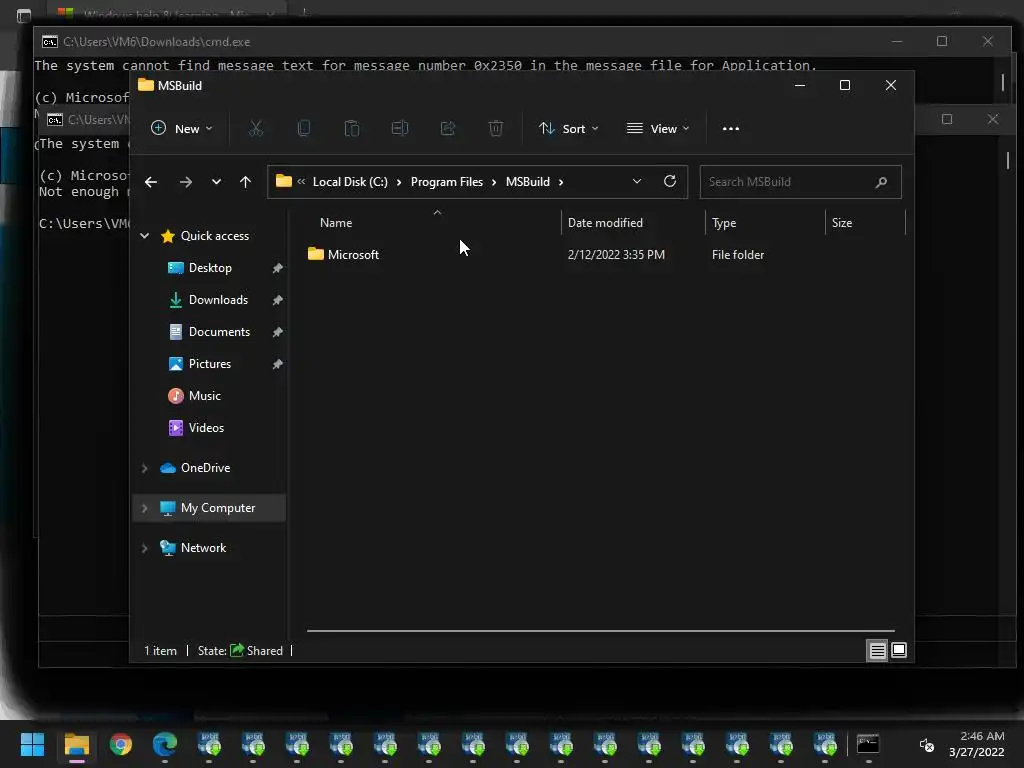
Task: Click the pin icon beside Pictures
Action: pyautogui.click(x=278, y=364)
